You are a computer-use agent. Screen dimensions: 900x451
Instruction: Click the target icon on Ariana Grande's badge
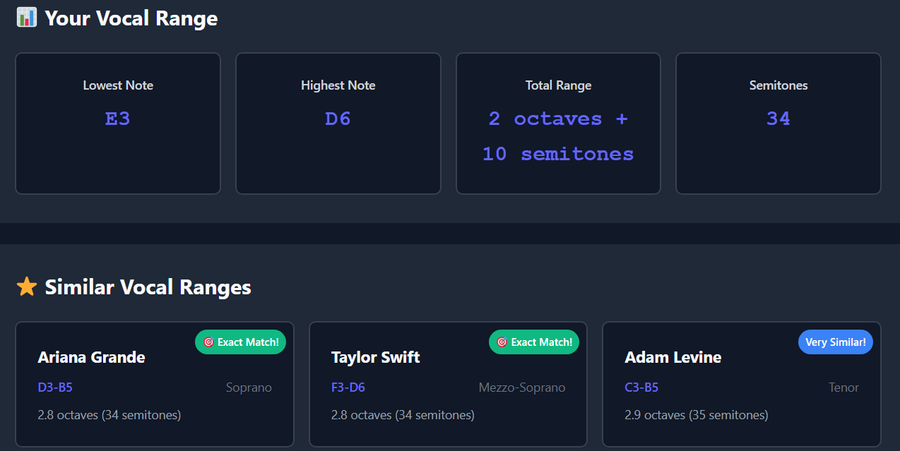pyautogui.click(x=208, y=343)
